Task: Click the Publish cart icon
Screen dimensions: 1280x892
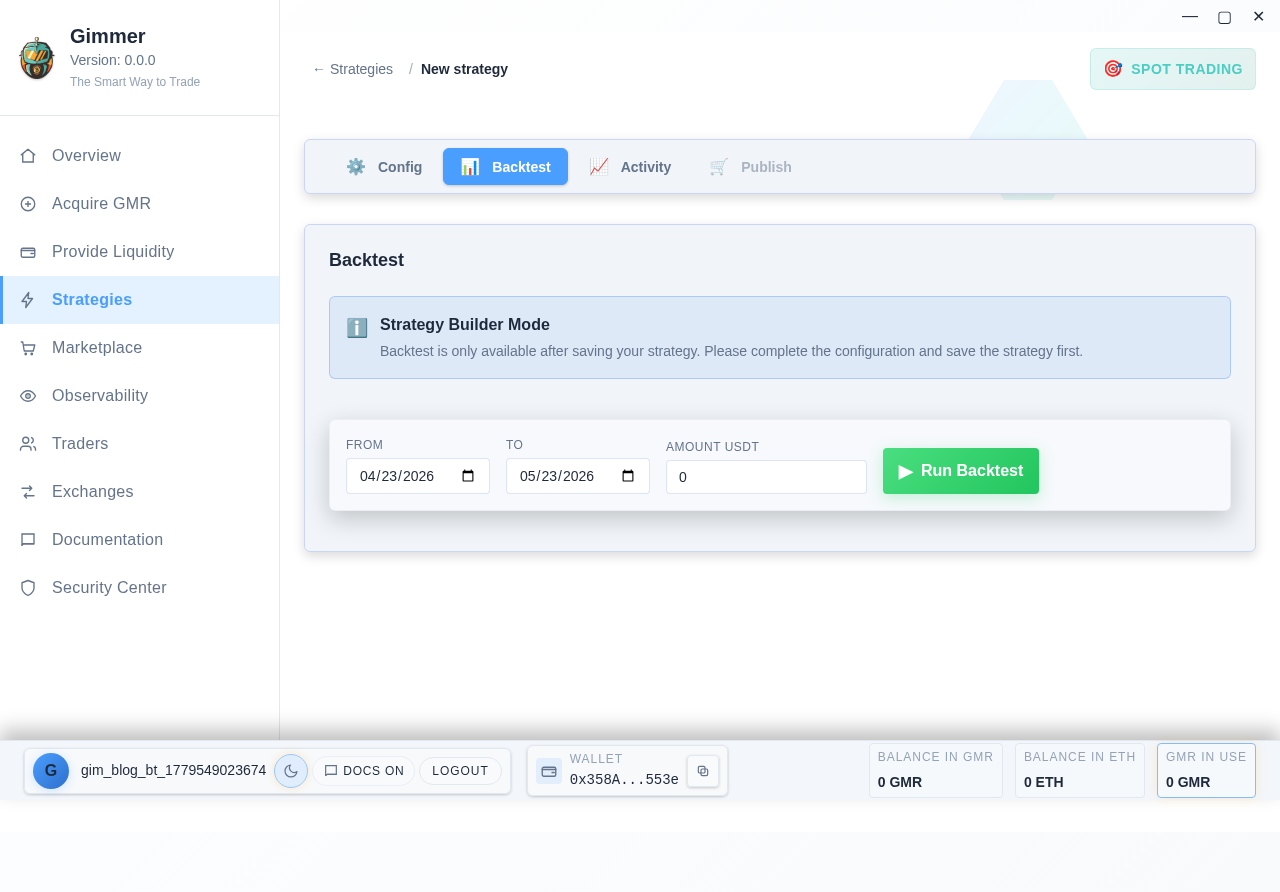Action: click(719, 167)
